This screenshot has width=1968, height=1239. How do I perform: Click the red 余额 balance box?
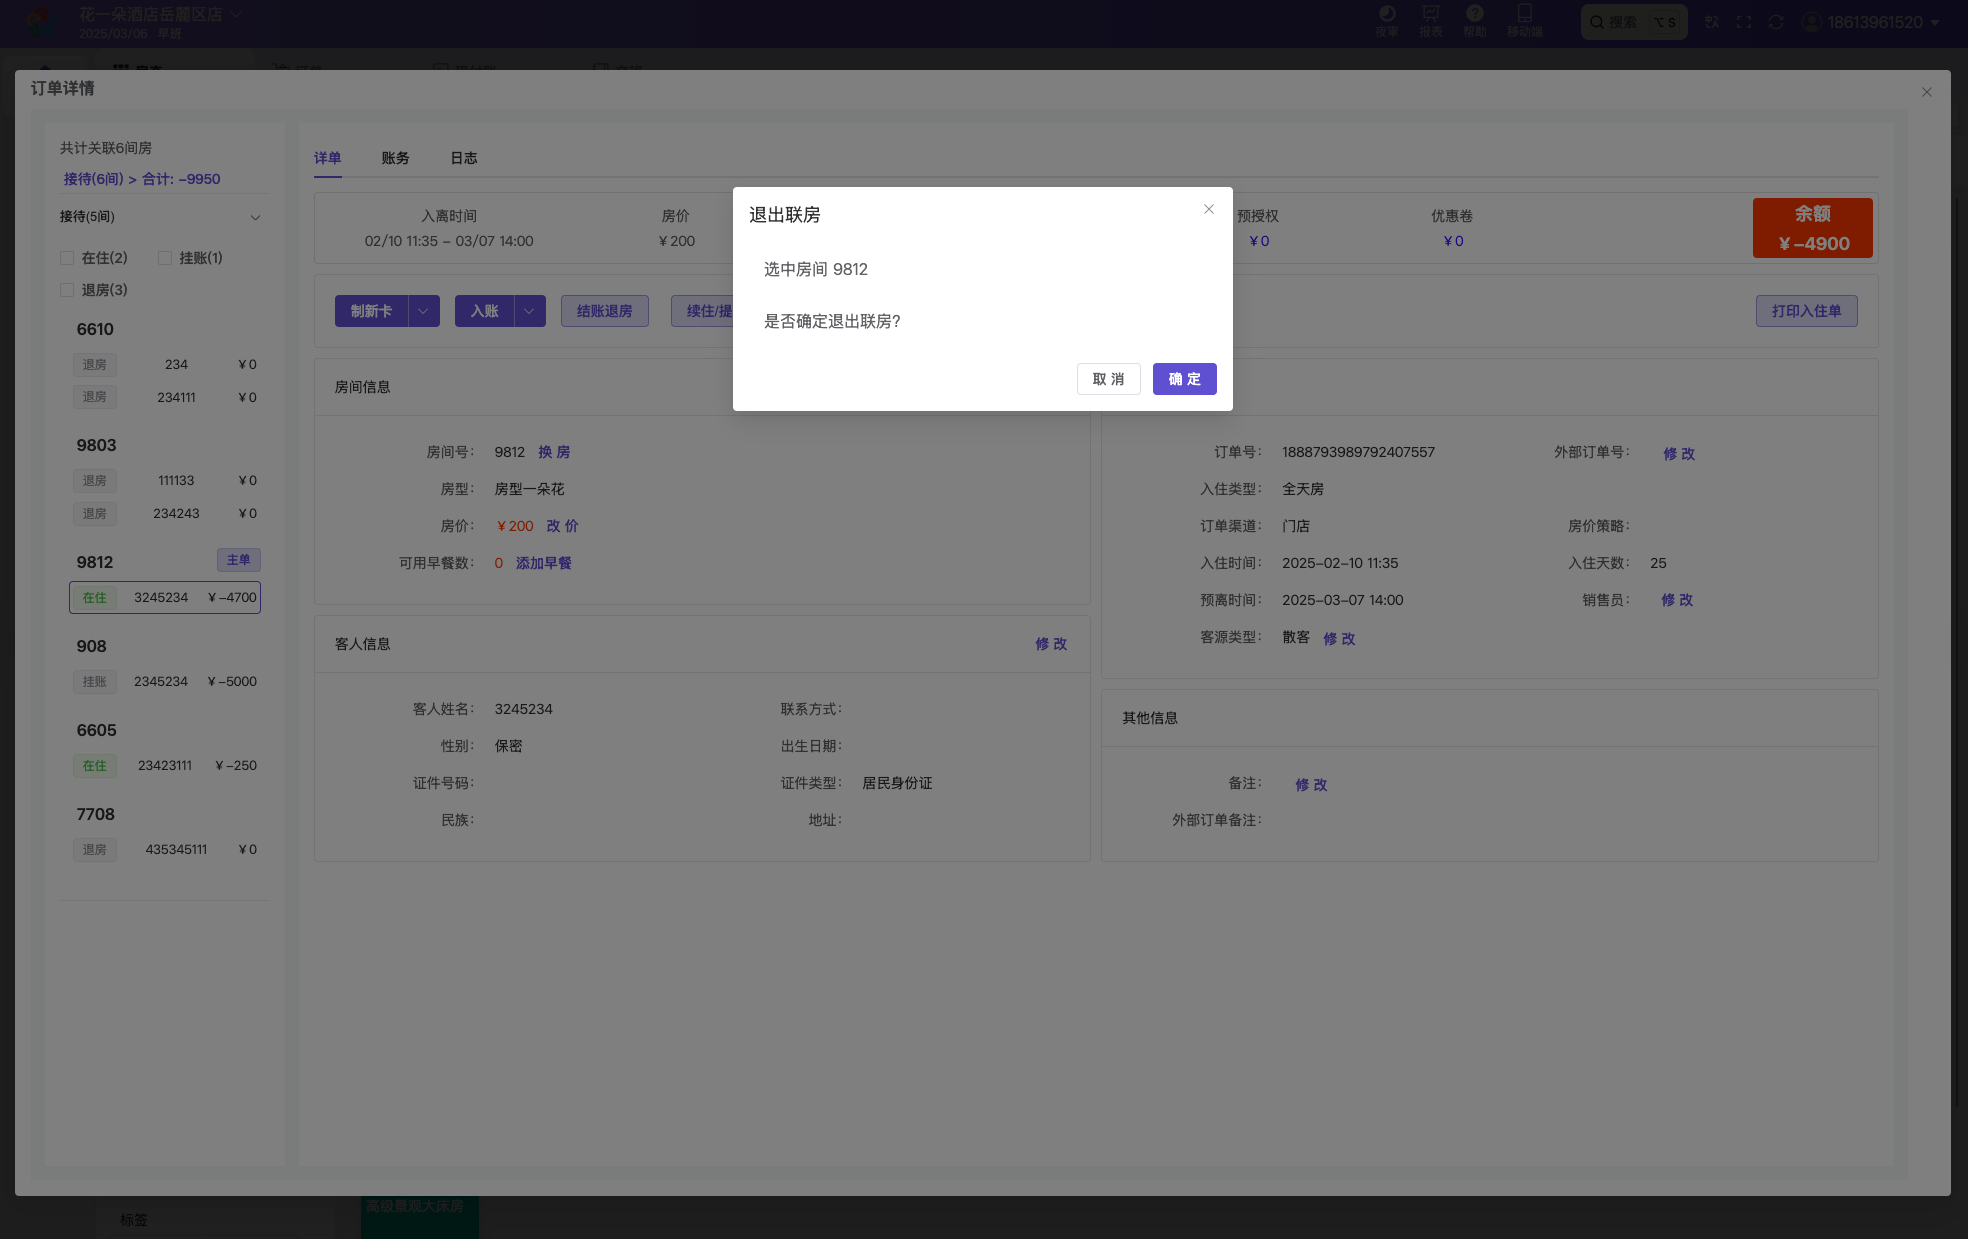(x=1812, y=228)
